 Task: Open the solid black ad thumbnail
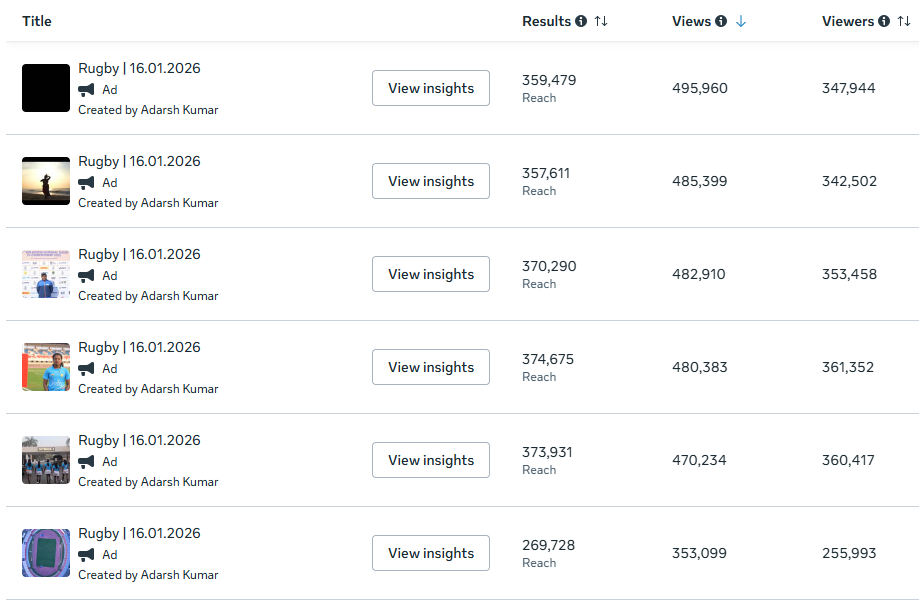(x=46, y=88)
